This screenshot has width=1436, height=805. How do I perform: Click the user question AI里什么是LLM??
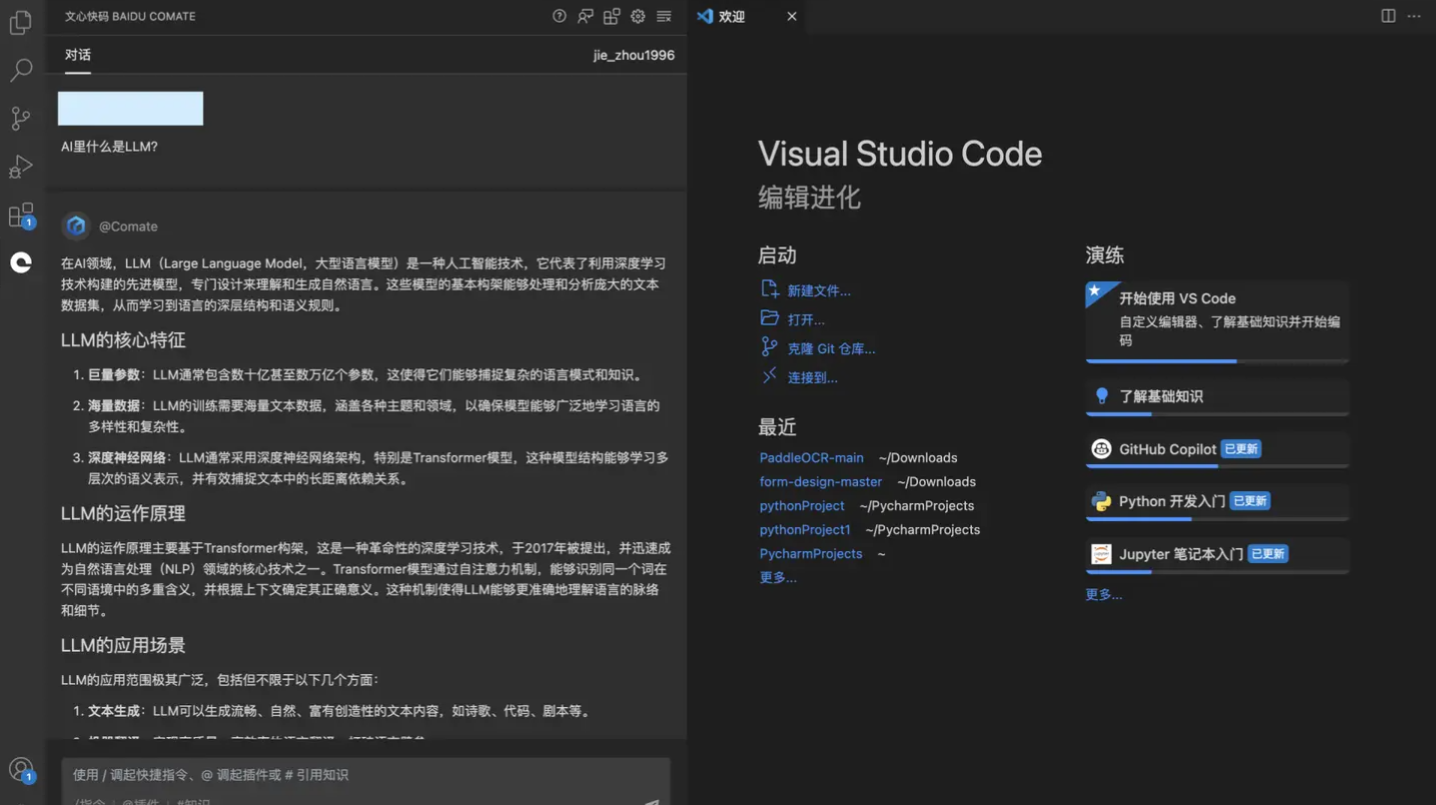coord(109,147)
